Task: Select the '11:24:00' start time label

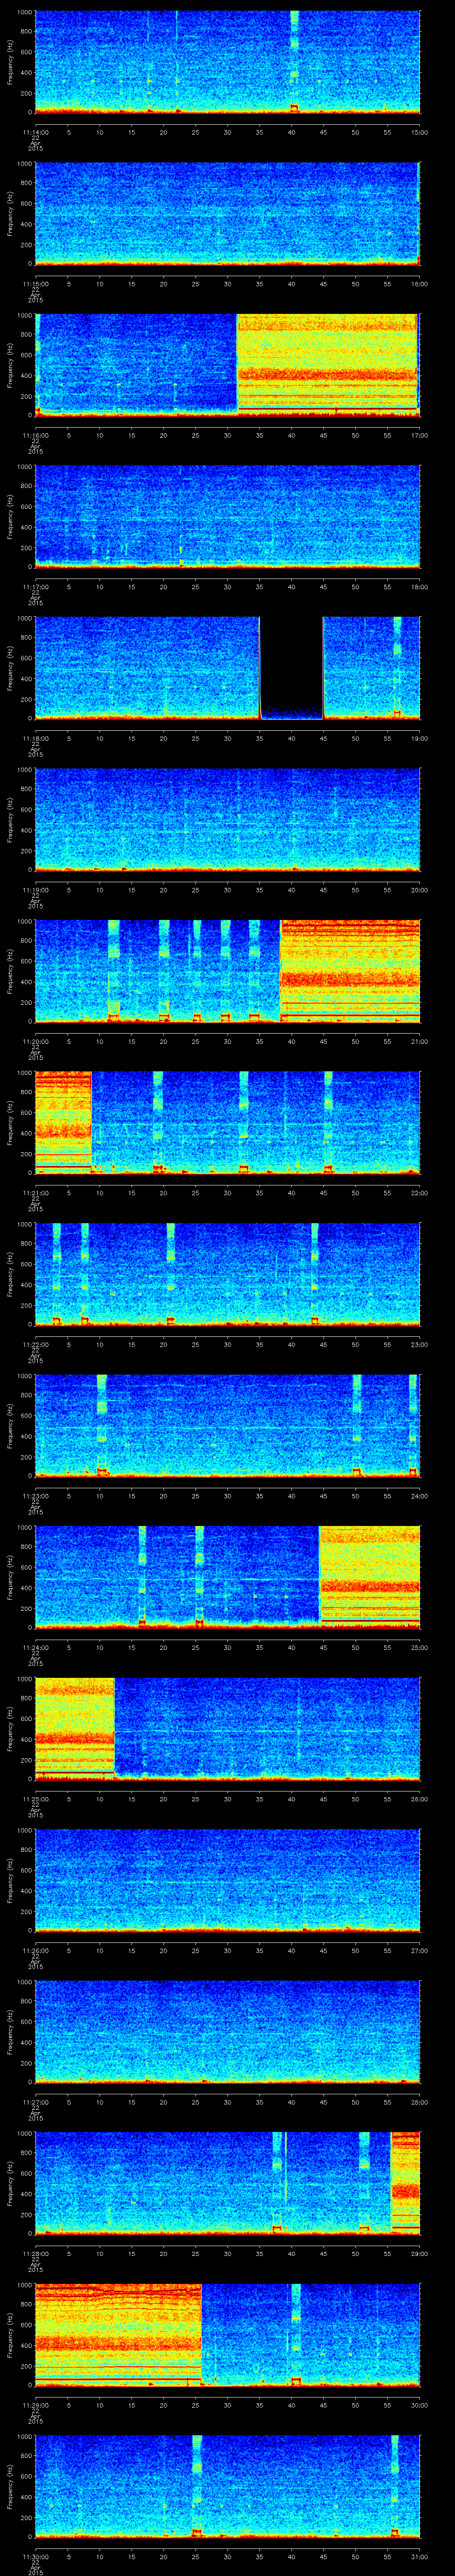Action: [35, 1647]
